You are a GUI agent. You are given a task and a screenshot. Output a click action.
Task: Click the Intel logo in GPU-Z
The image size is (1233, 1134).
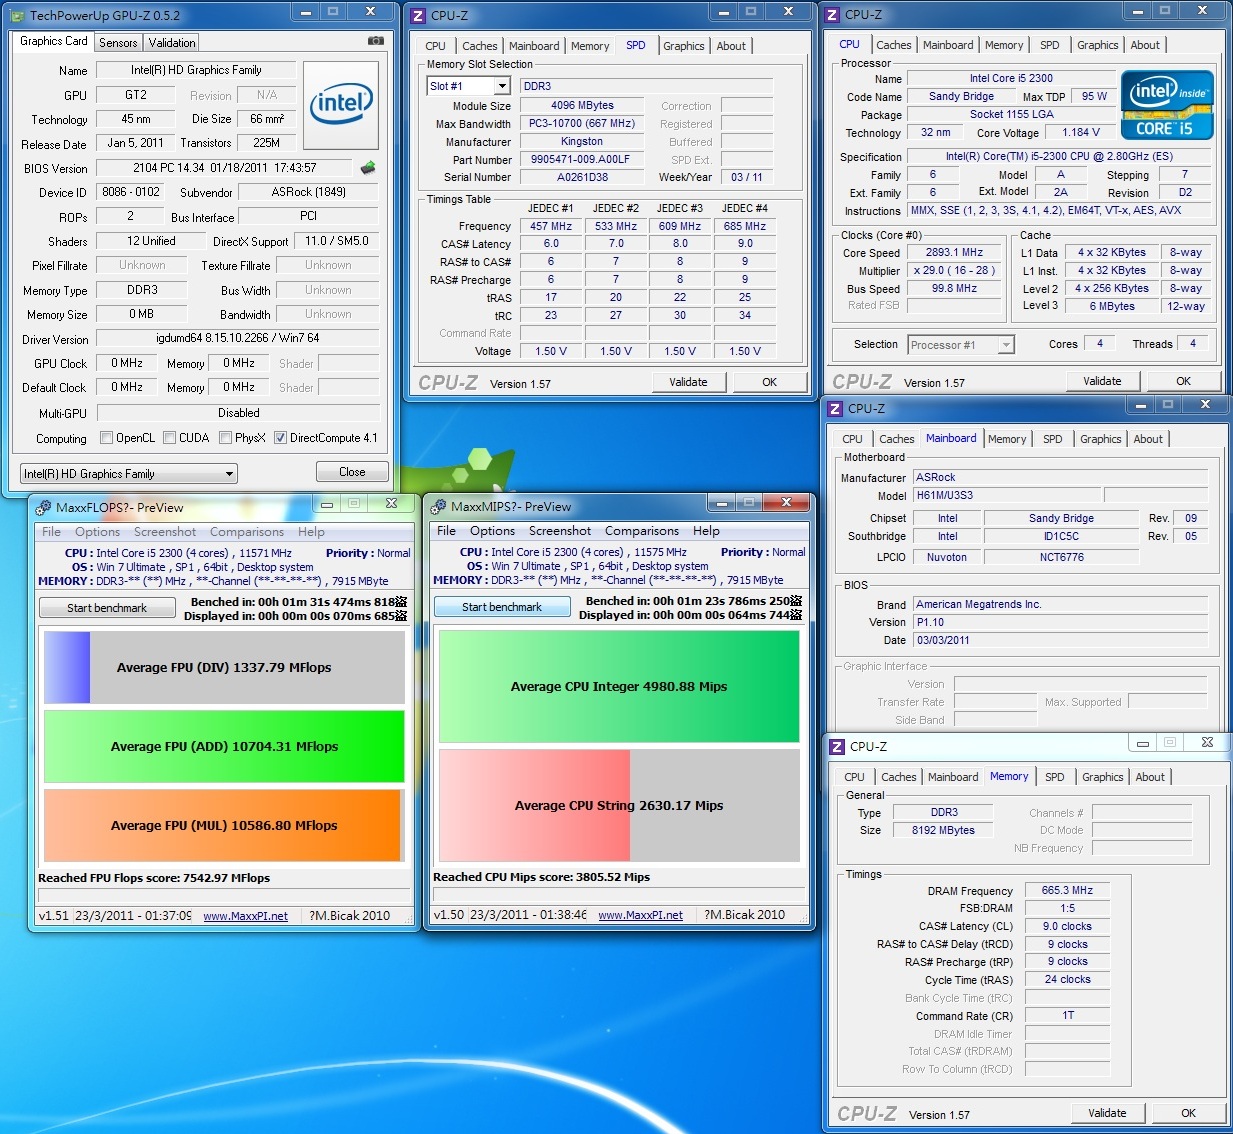pos(341,106)
